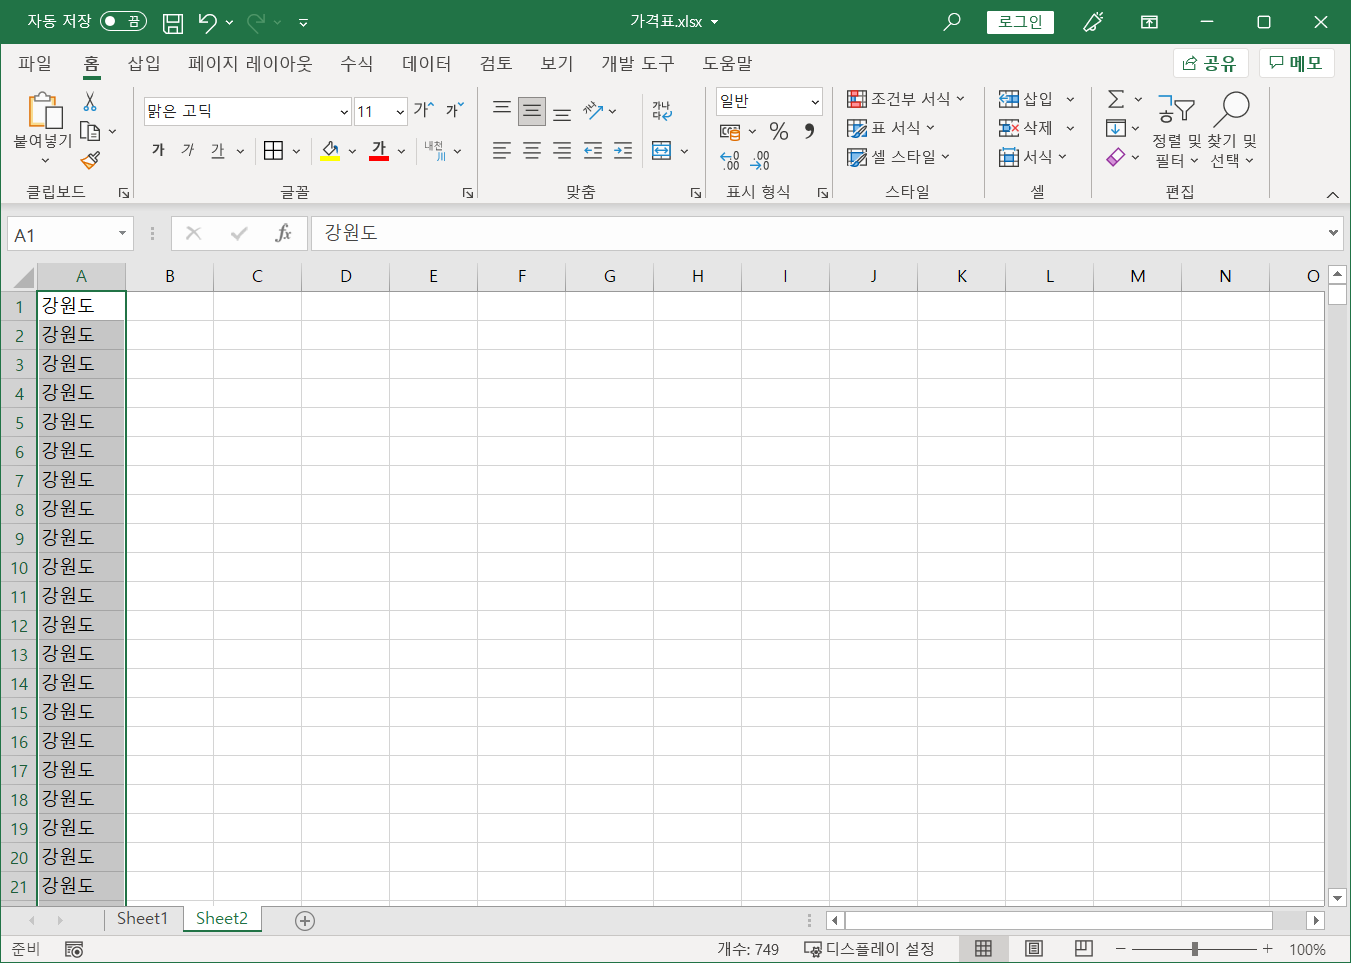
Task: Switch to Sheet1 tab
Action: click(142, 919)
